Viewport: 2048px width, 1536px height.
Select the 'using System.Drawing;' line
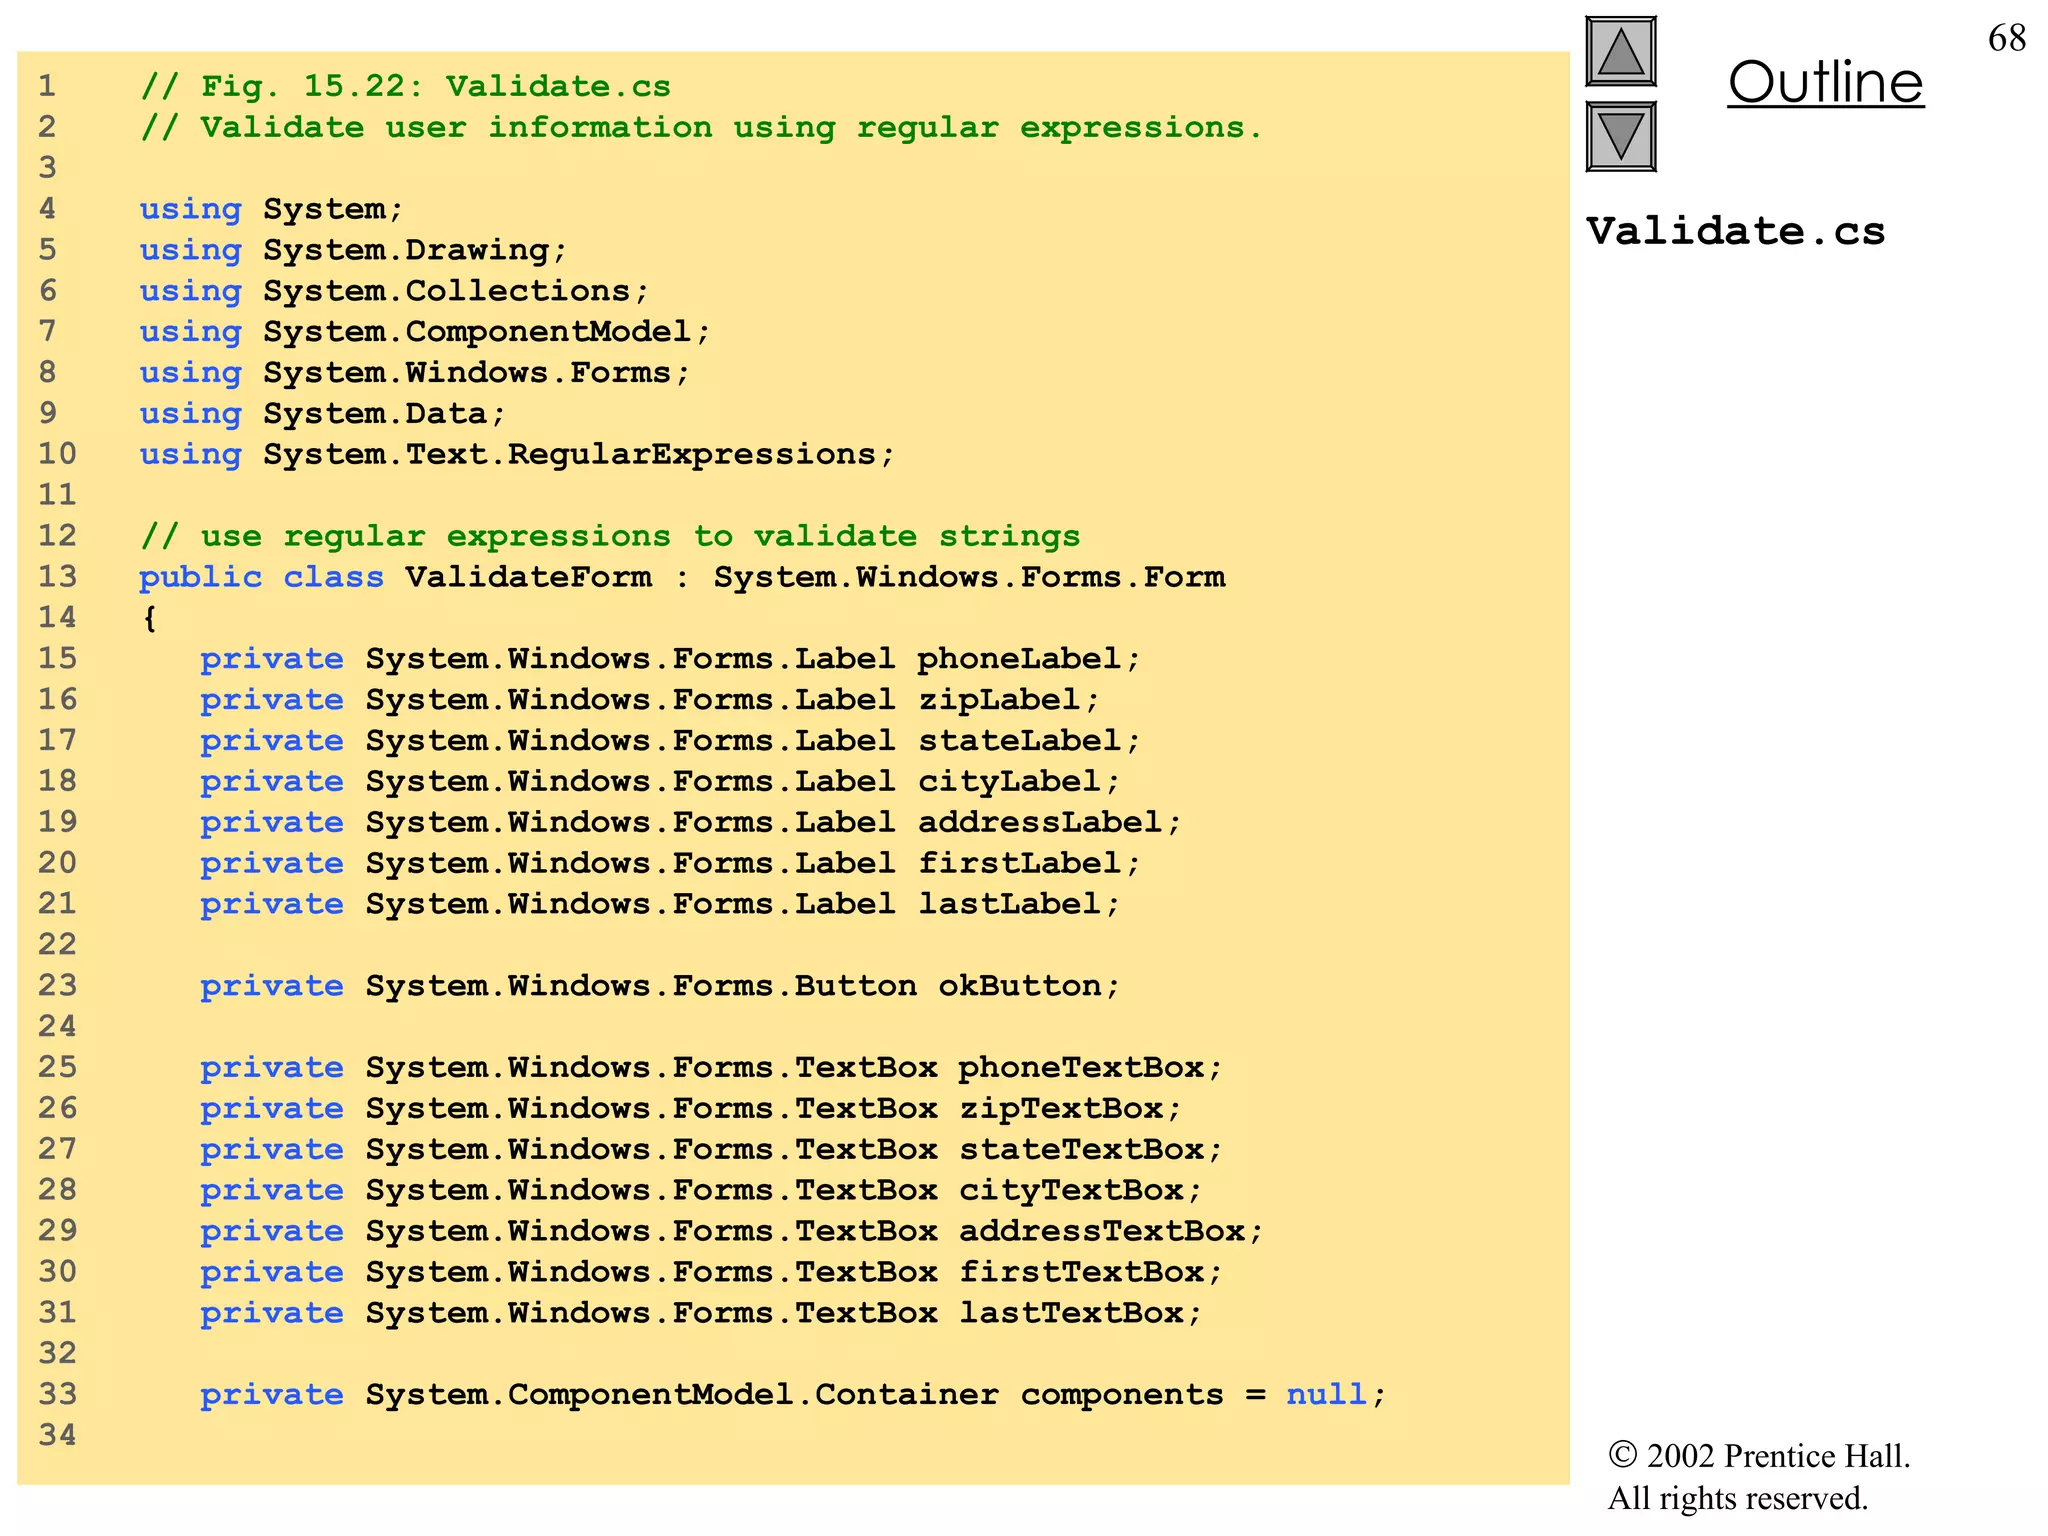pos(353,250)
